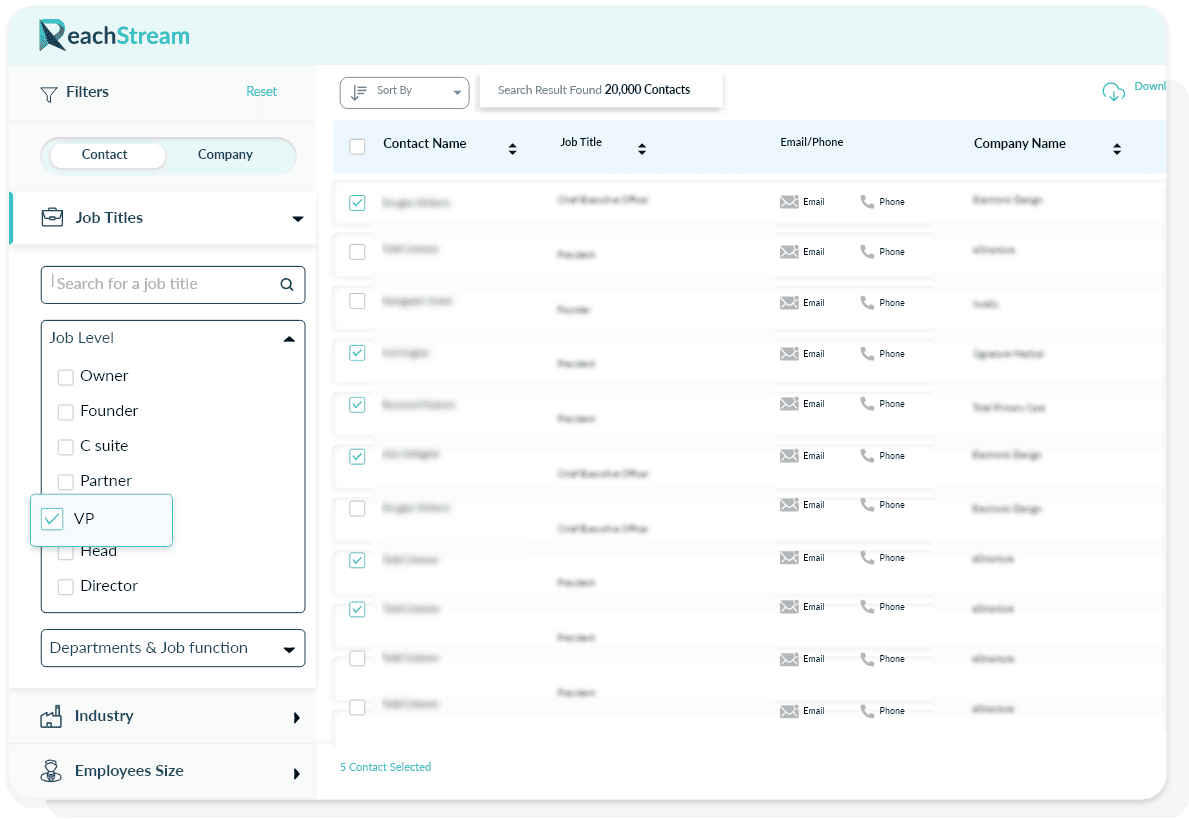Open the Sort By dropdown
Viewport: 1189px width, 819px height.
pos(404,92)
